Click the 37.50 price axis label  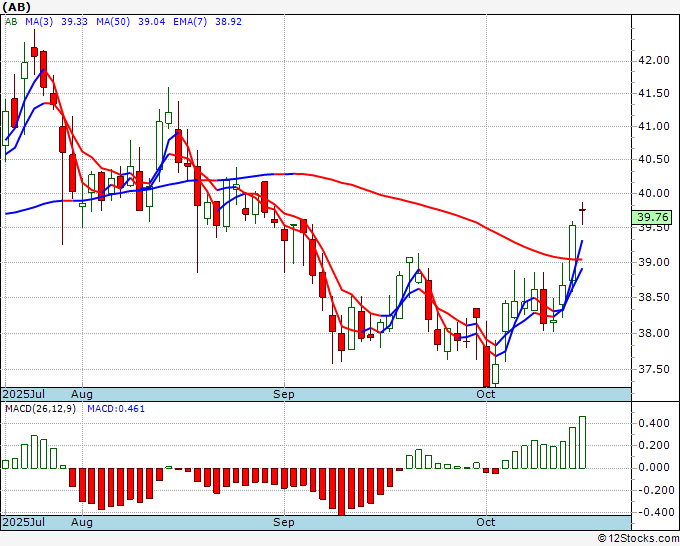point(654,369)
